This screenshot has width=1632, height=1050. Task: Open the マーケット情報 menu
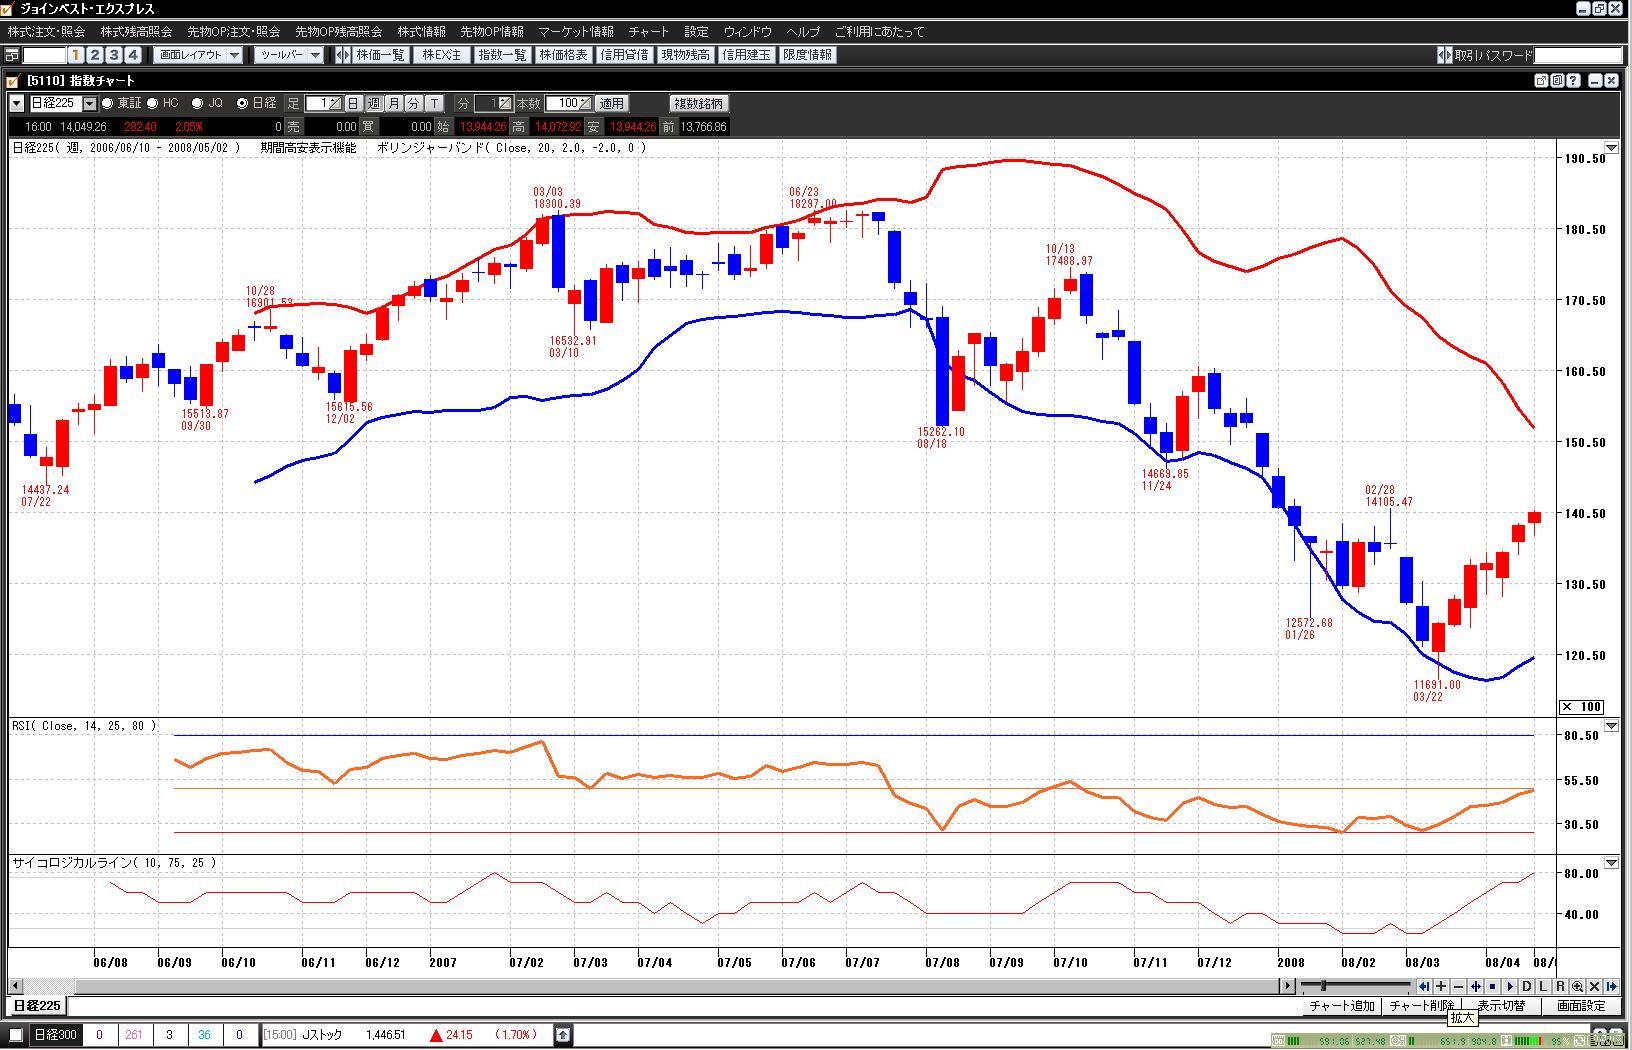click(x=575, y=32)
